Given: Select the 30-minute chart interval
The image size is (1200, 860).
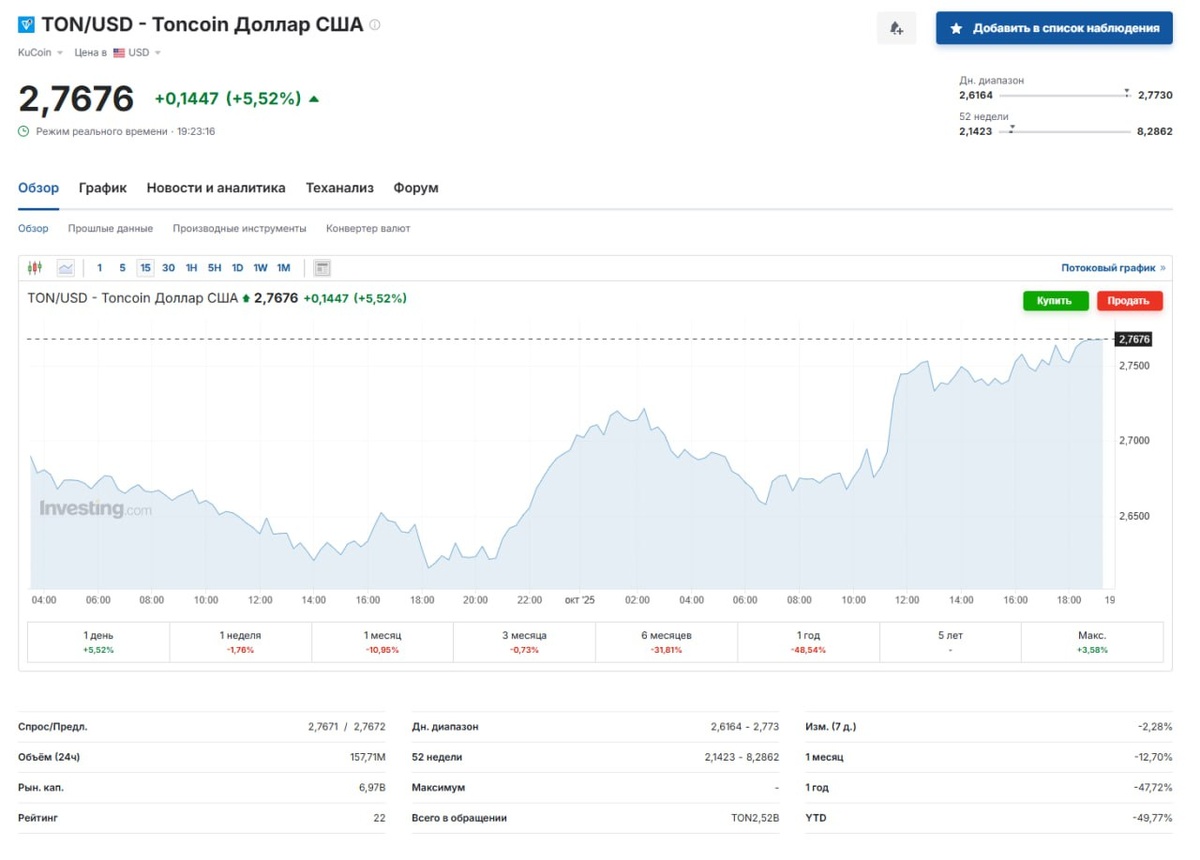Looking at the screenshot, I should click(x=168, y=268).
